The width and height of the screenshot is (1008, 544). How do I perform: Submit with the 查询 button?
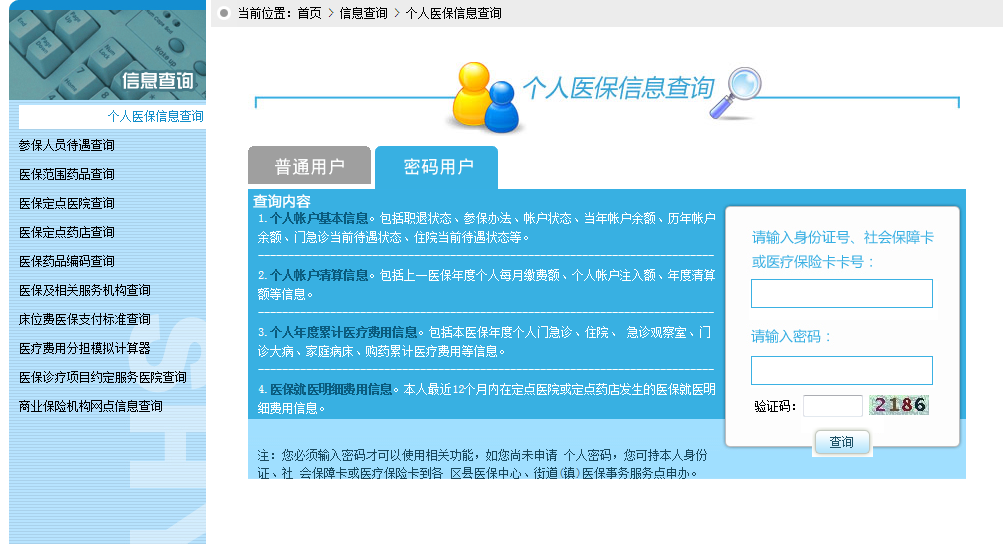pyautogui.click(x=842, y=442)
